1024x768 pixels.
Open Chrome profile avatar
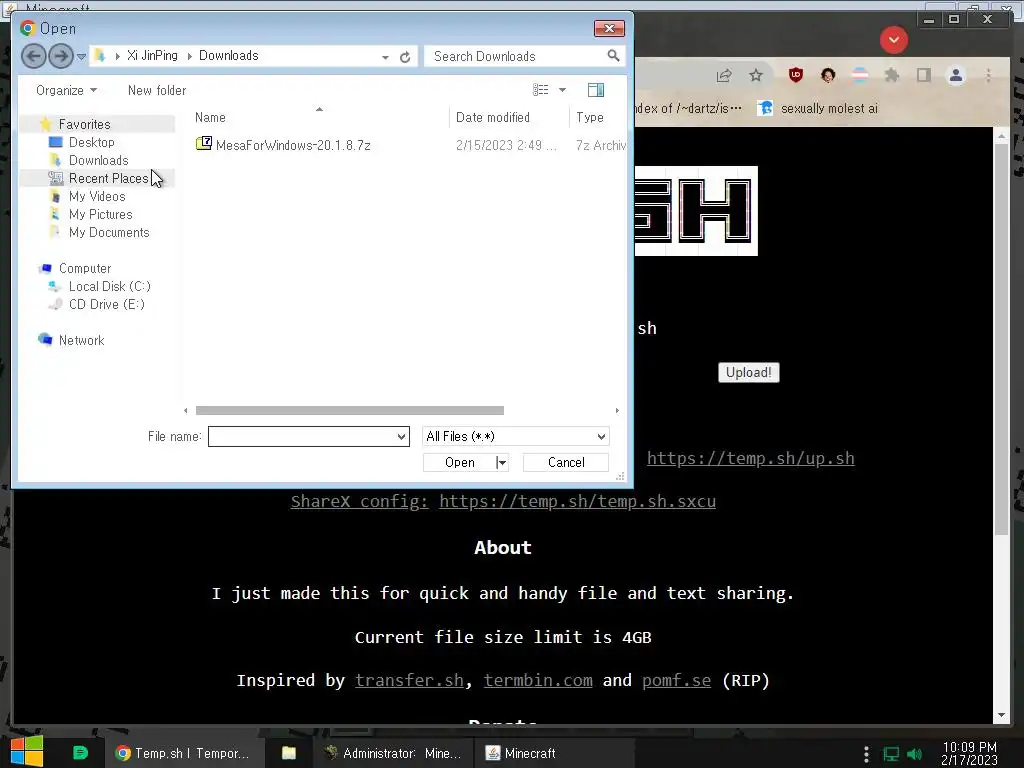955,76
